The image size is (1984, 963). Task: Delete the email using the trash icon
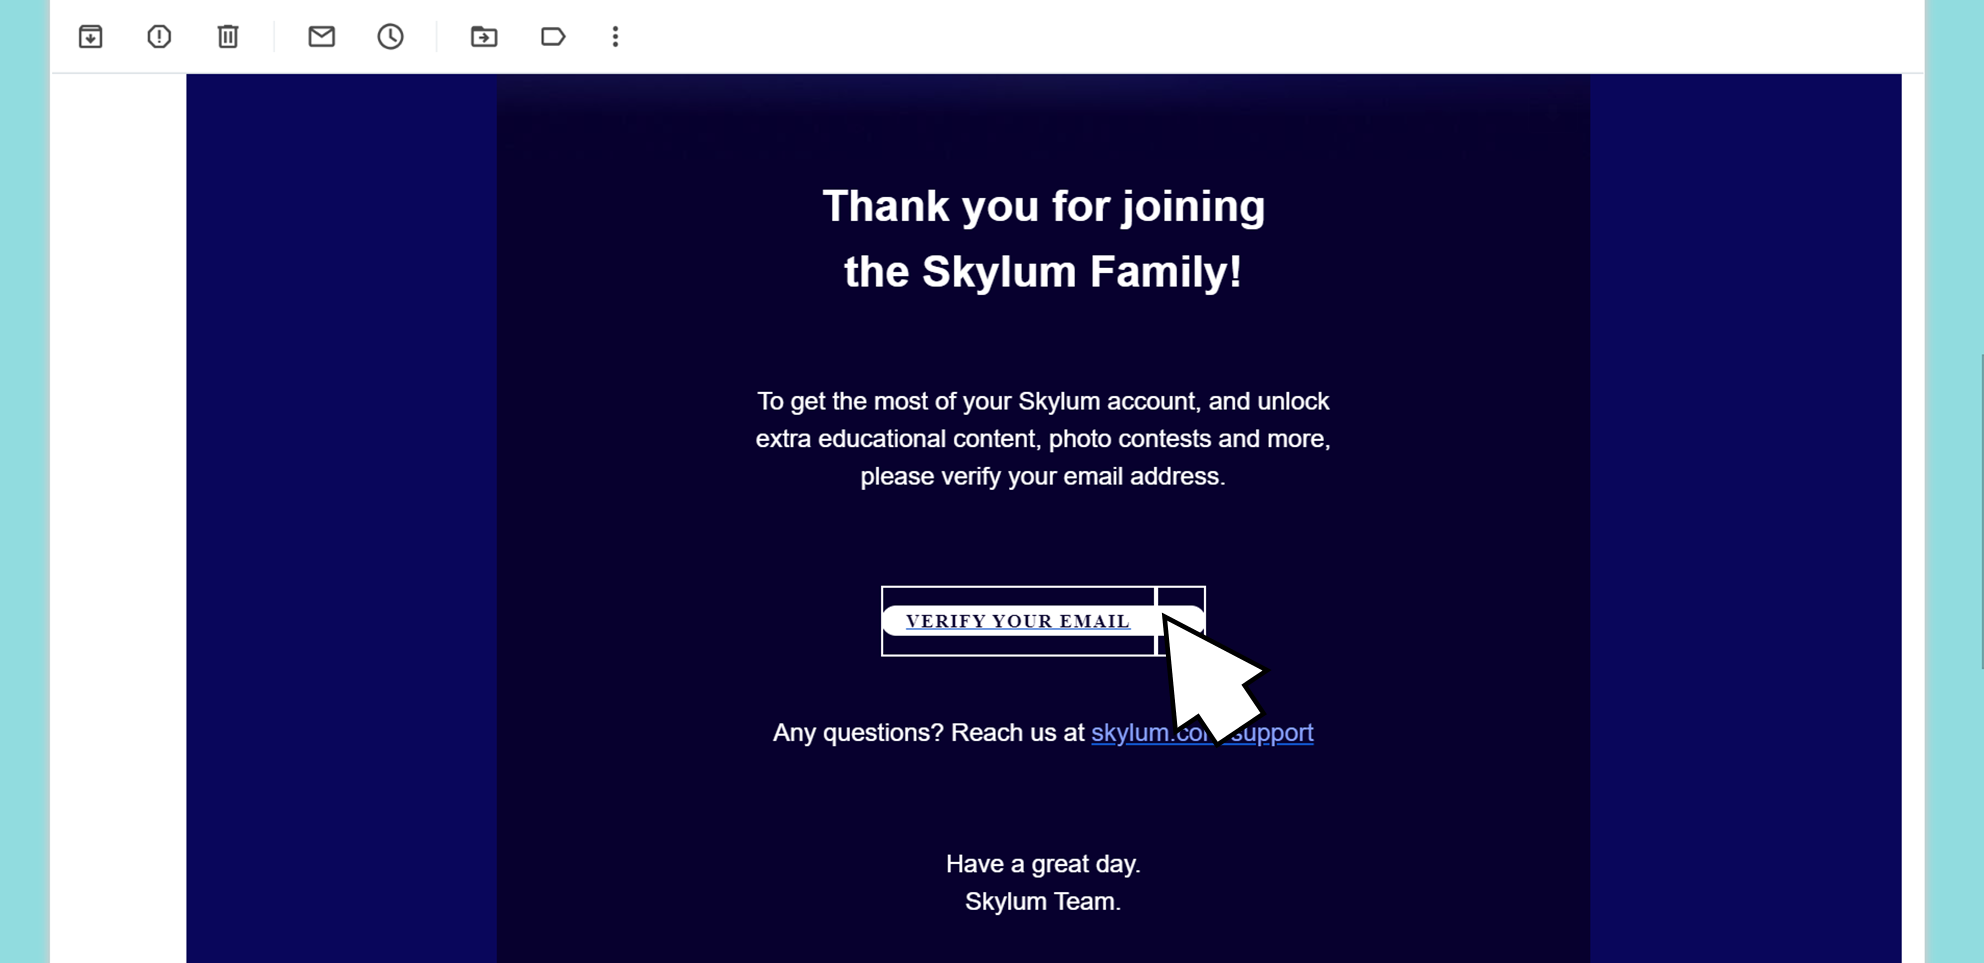click(228, 37)
